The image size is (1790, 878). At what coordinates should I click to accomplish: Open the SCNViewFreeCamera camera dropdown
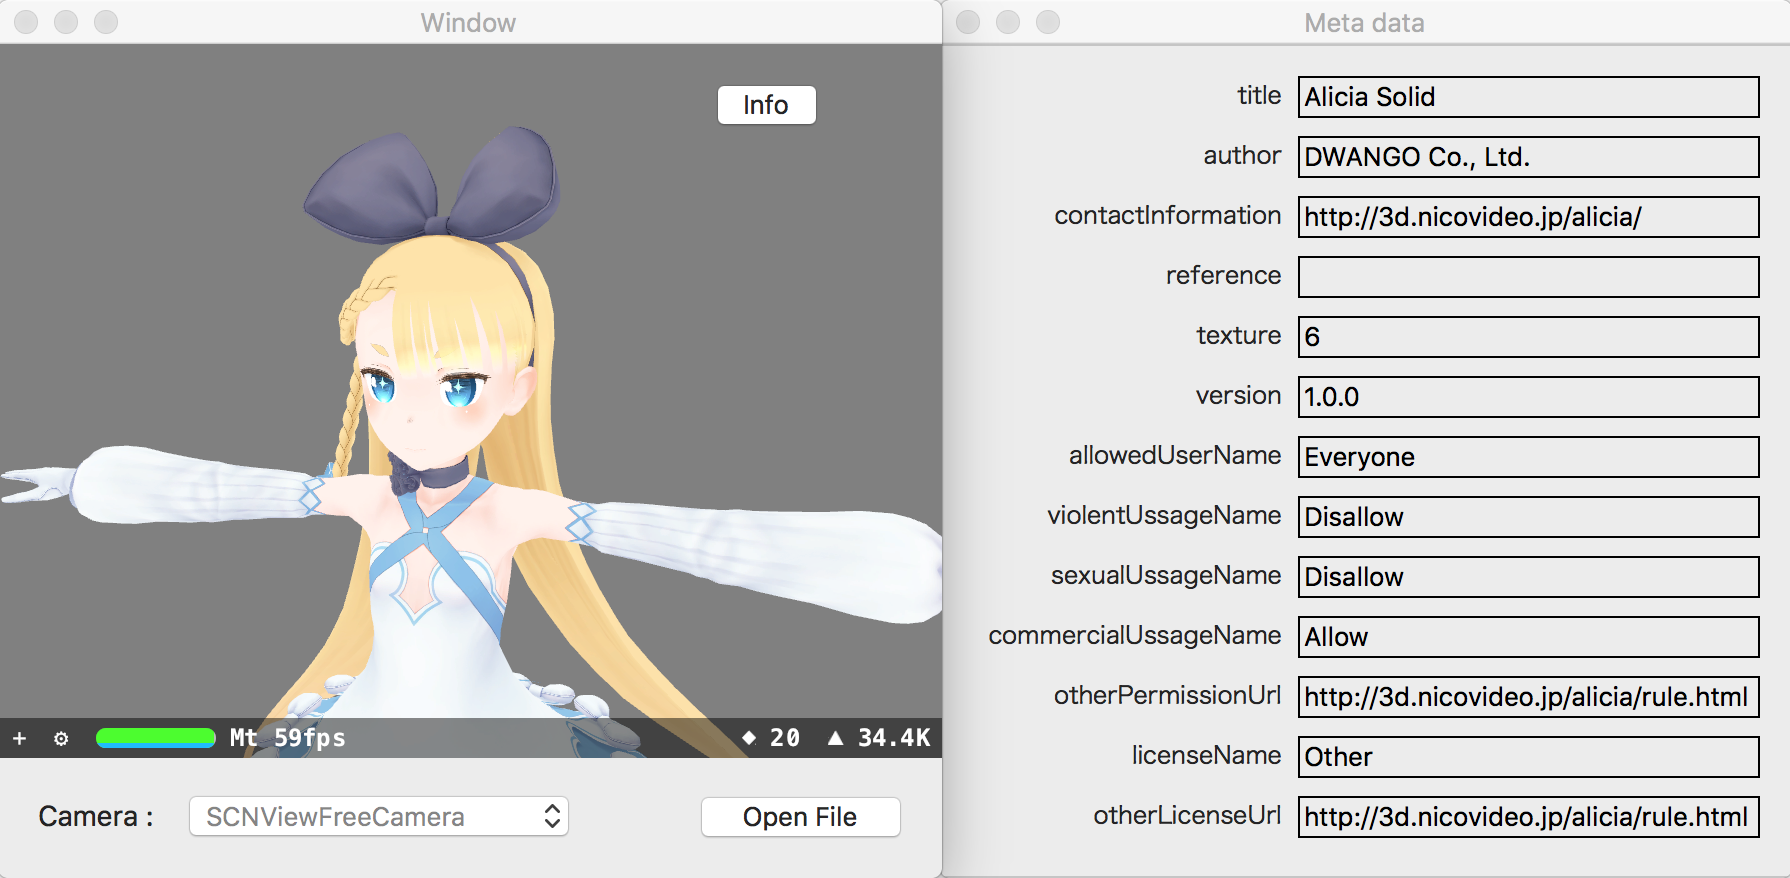379,817
